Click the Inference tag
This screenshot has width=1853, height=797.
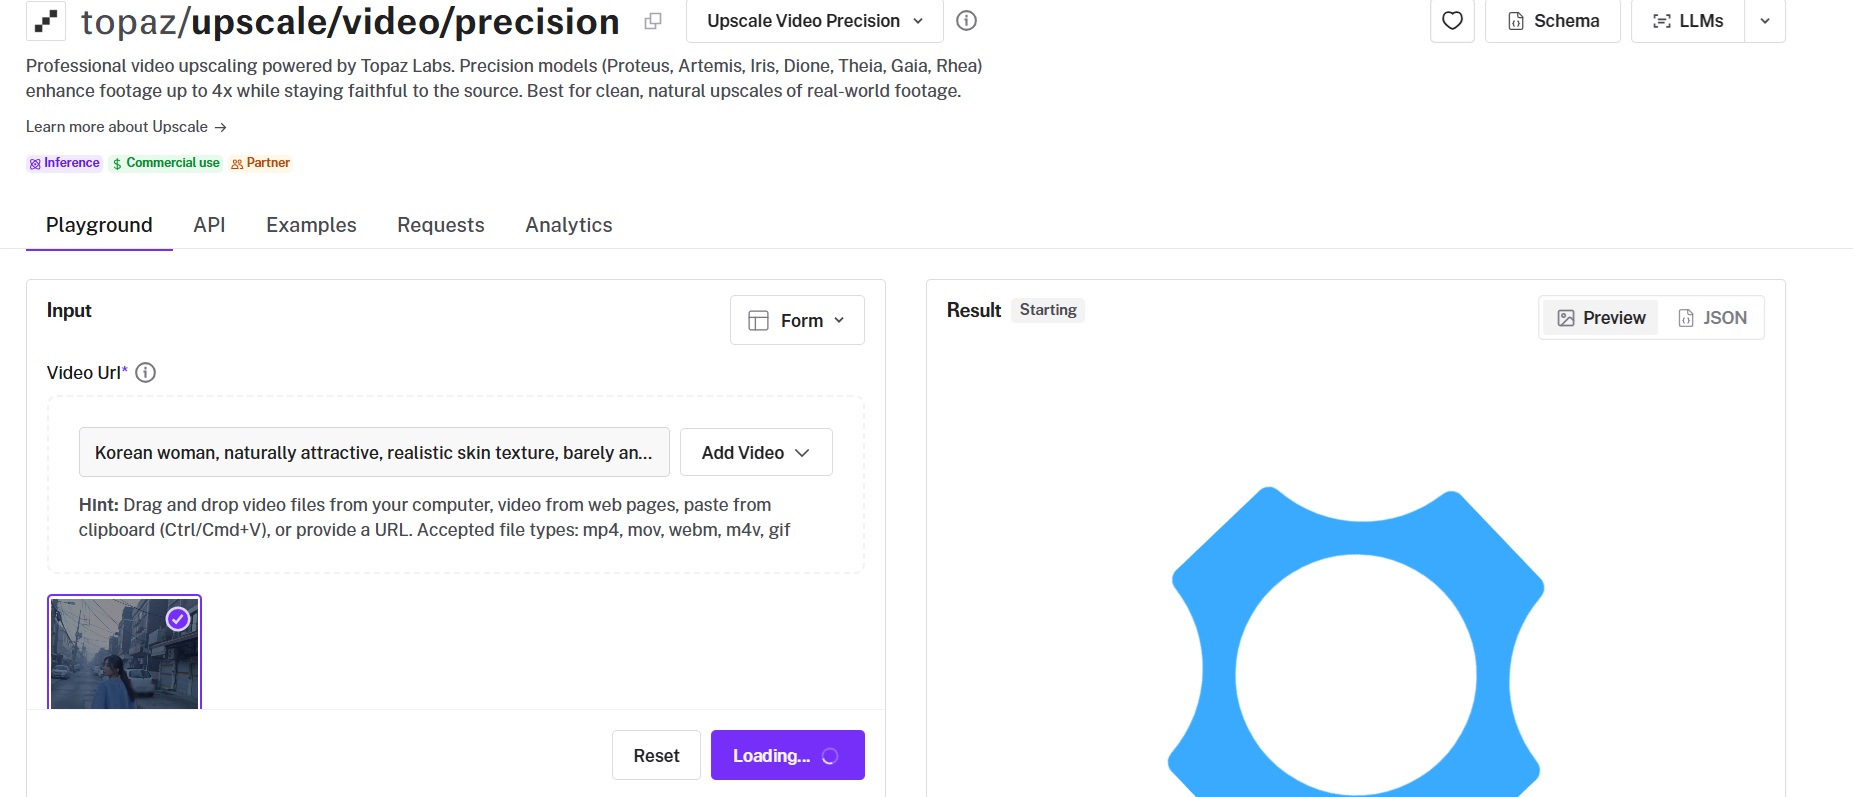[x=64, y=163]
